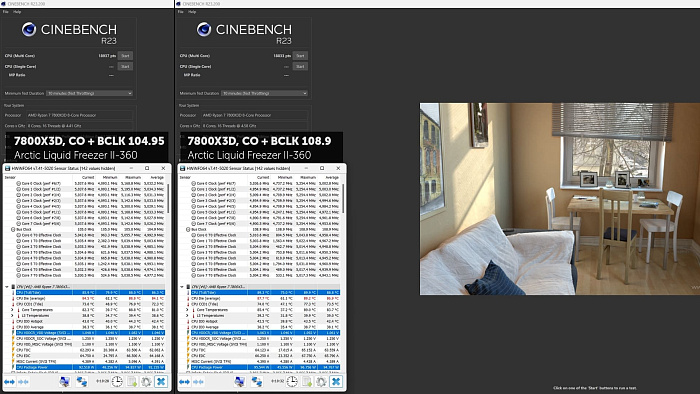700x394 pixels.
Task: Close sensors with blue X in left HWiNFO
Action: pyautogui.click(x=161, y=382)
